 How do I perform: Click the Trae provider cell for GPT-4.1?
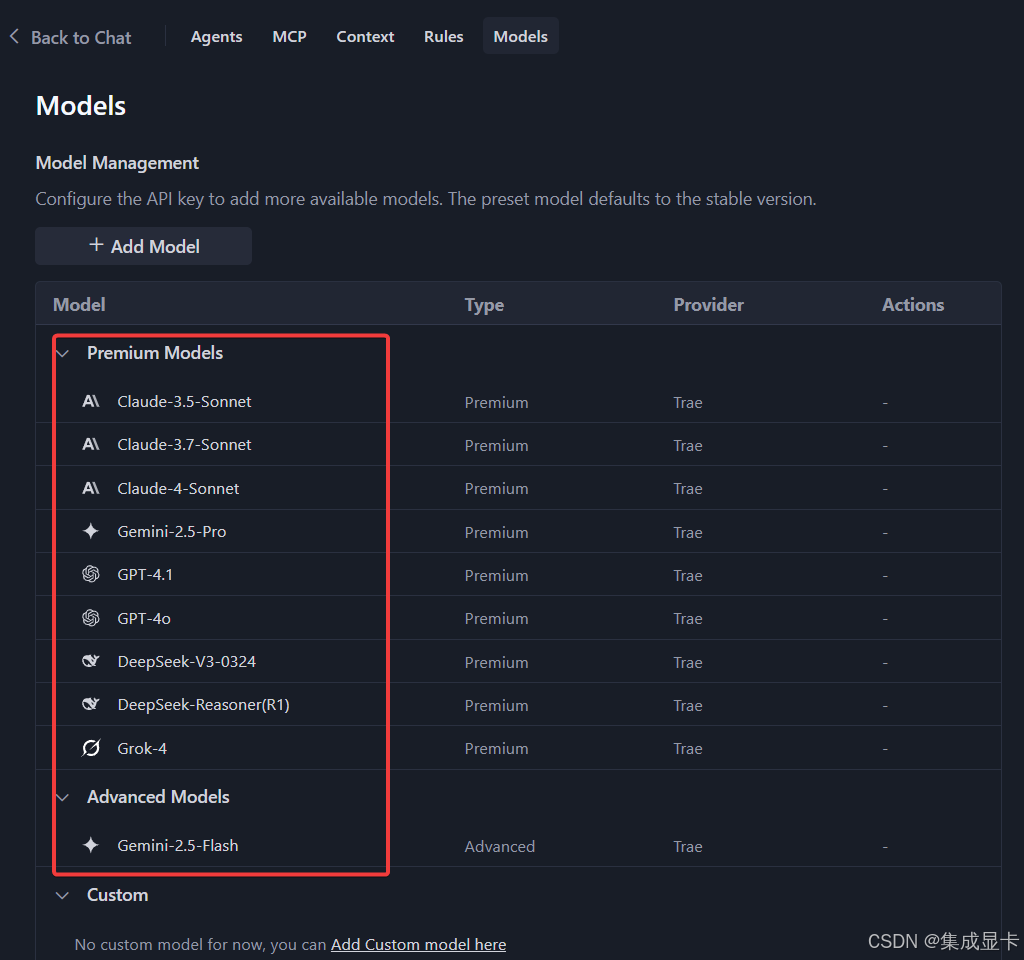pos(688,575)
